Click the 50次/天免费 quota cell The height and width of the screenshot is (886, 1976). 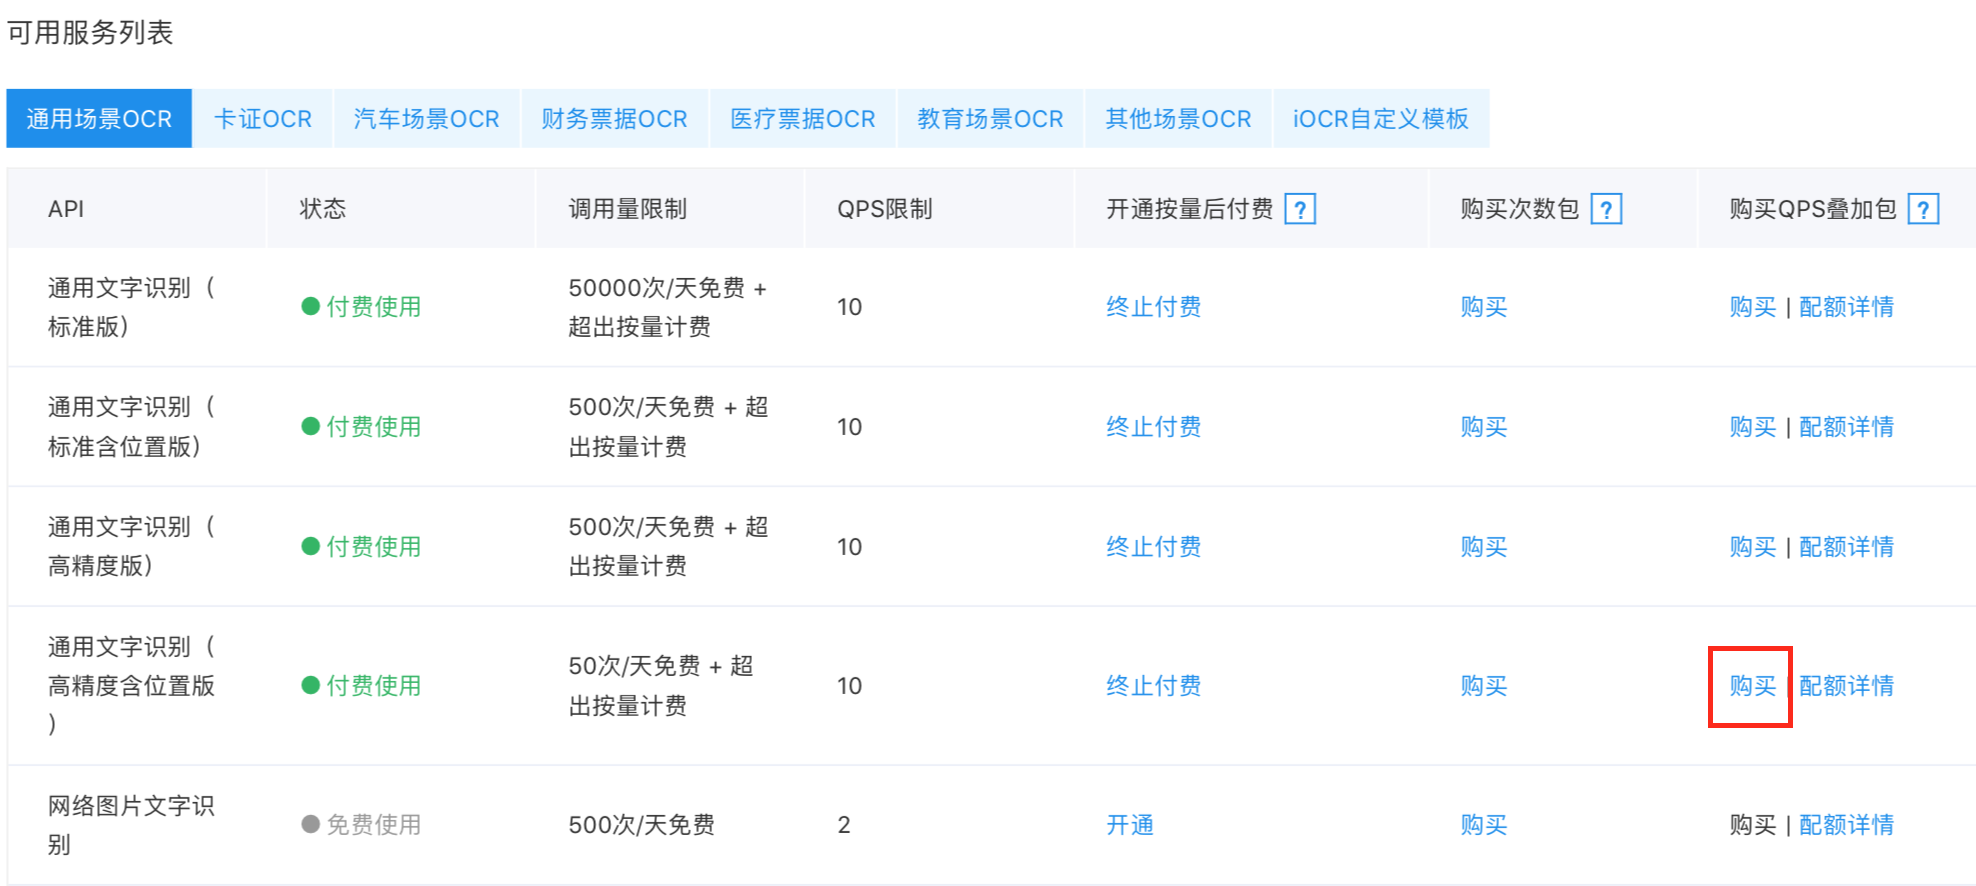[661, 686]
